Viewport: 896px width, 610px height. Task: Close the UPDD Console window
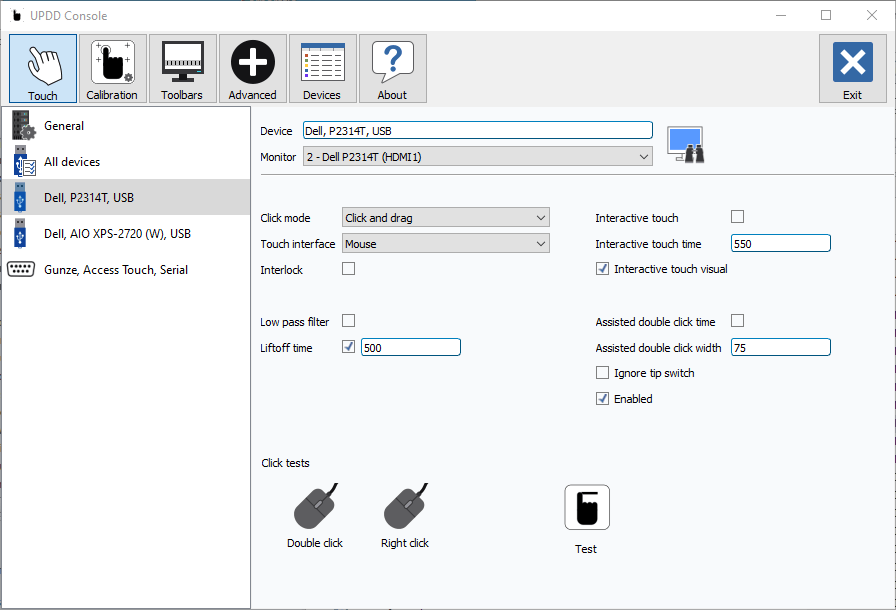pos(871,15)
